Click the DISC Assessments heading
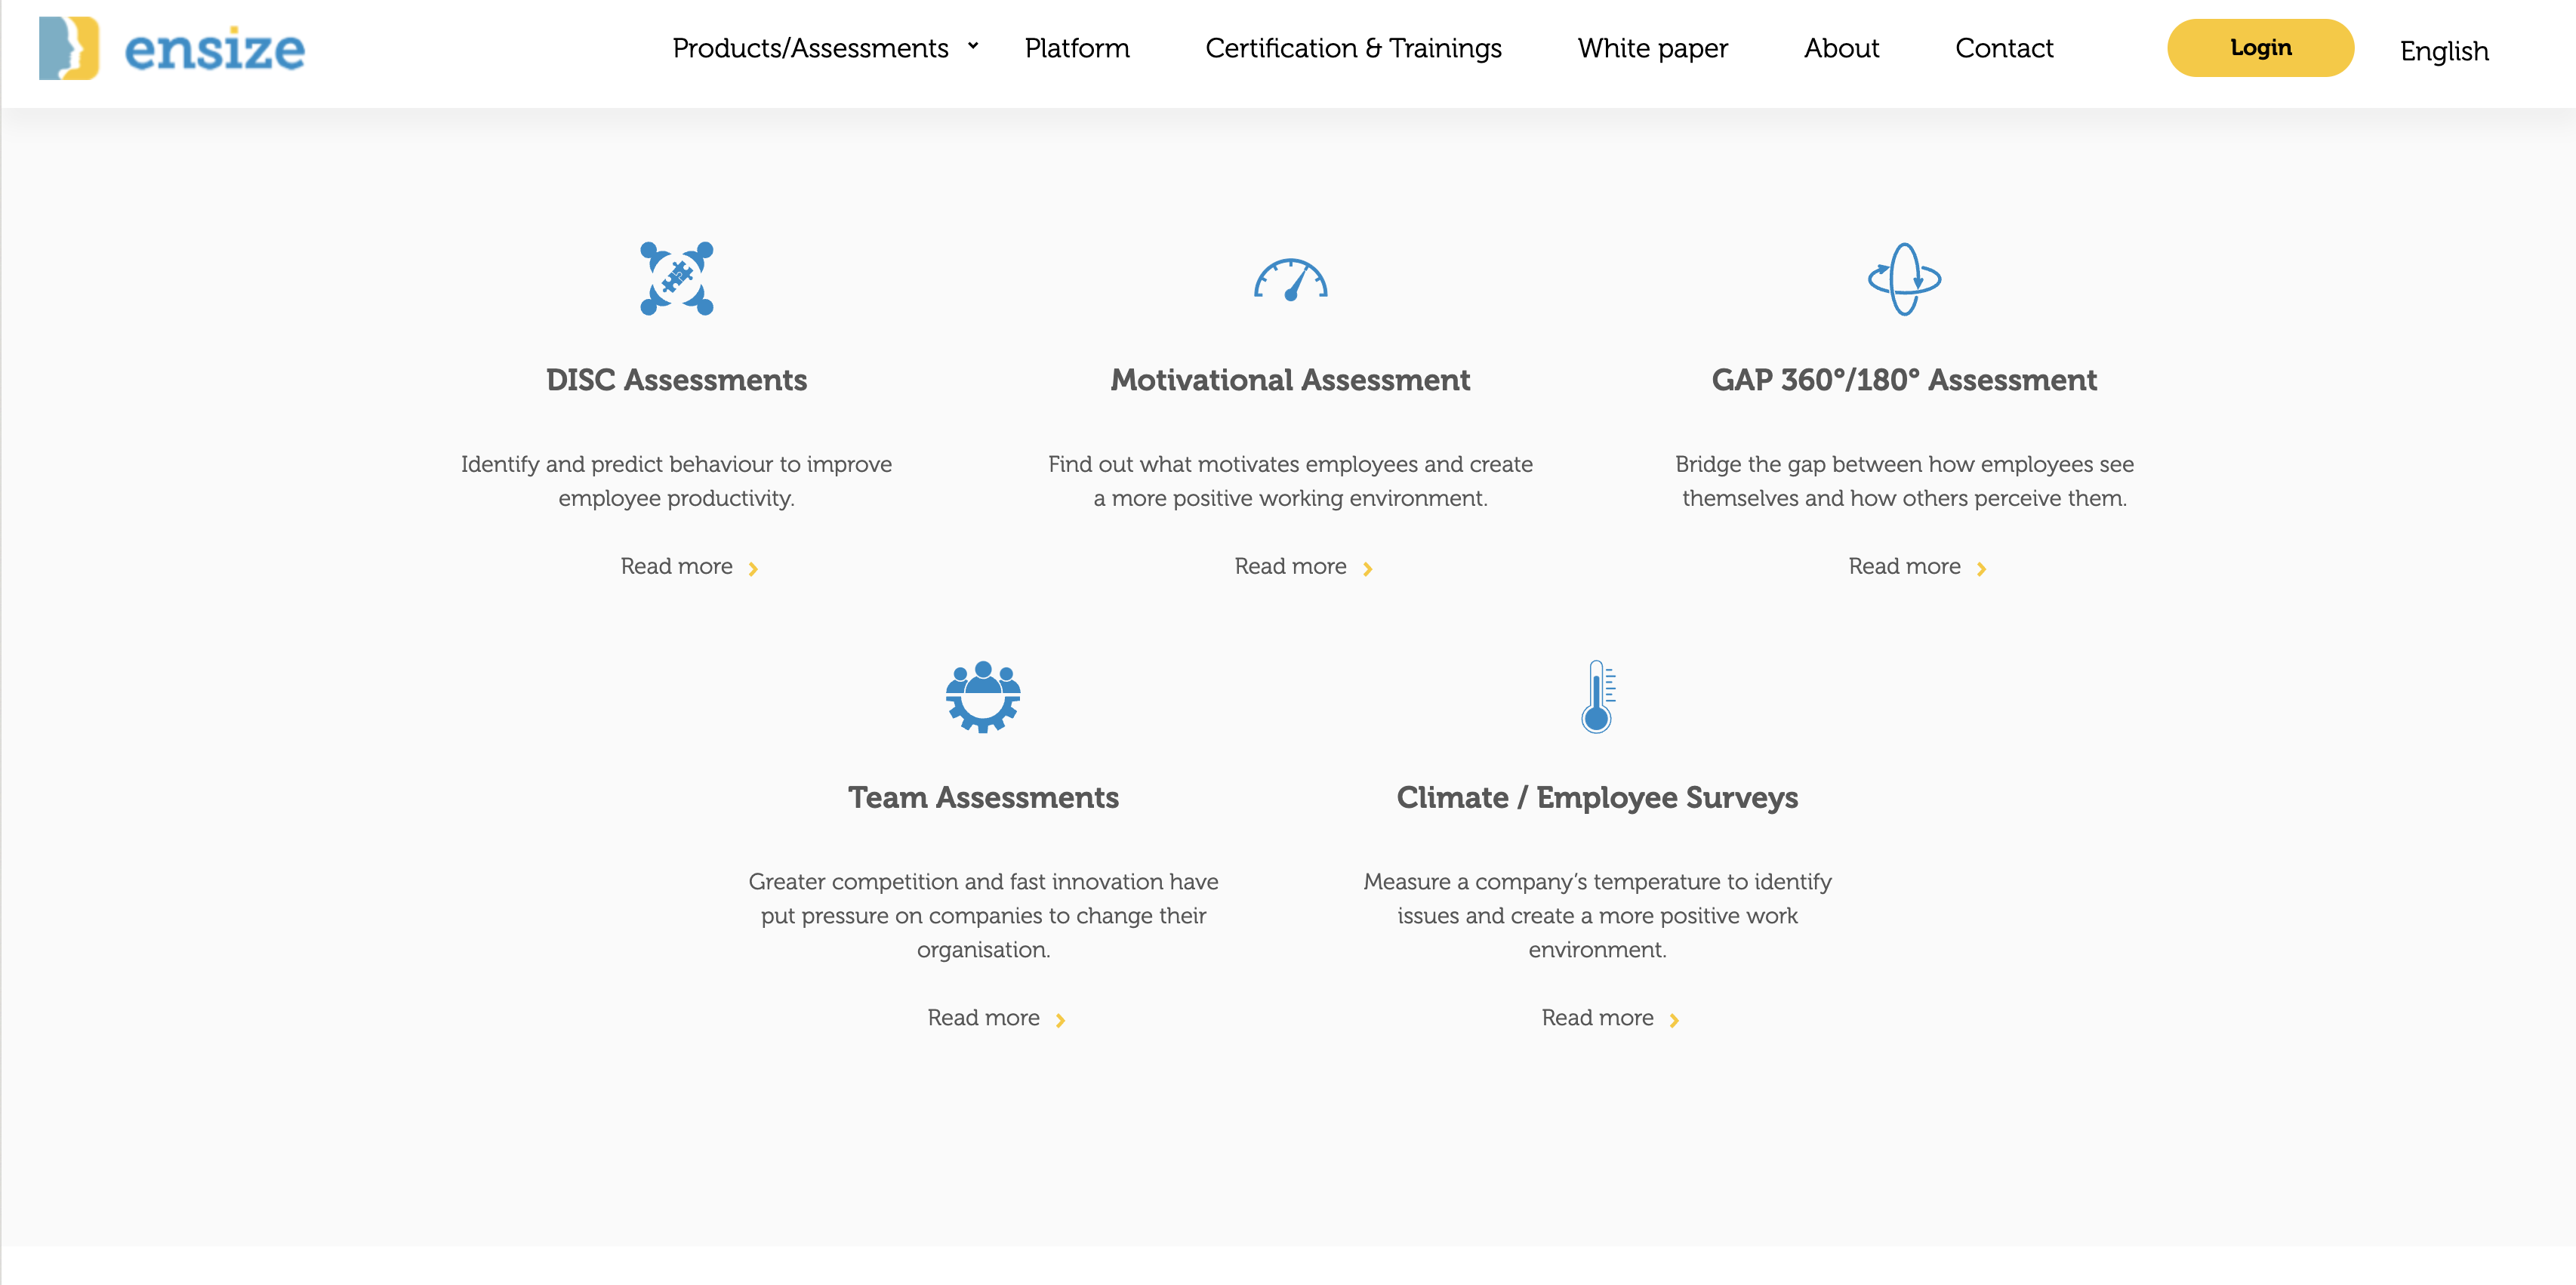Viewport: 2576px width, 1285px height. [x=676, y=380]
